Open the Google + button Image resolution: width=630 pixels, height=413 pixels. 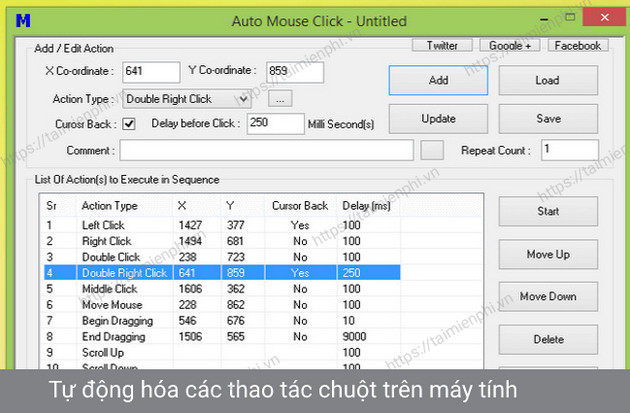pyautogui.click(x=510, y=45)
